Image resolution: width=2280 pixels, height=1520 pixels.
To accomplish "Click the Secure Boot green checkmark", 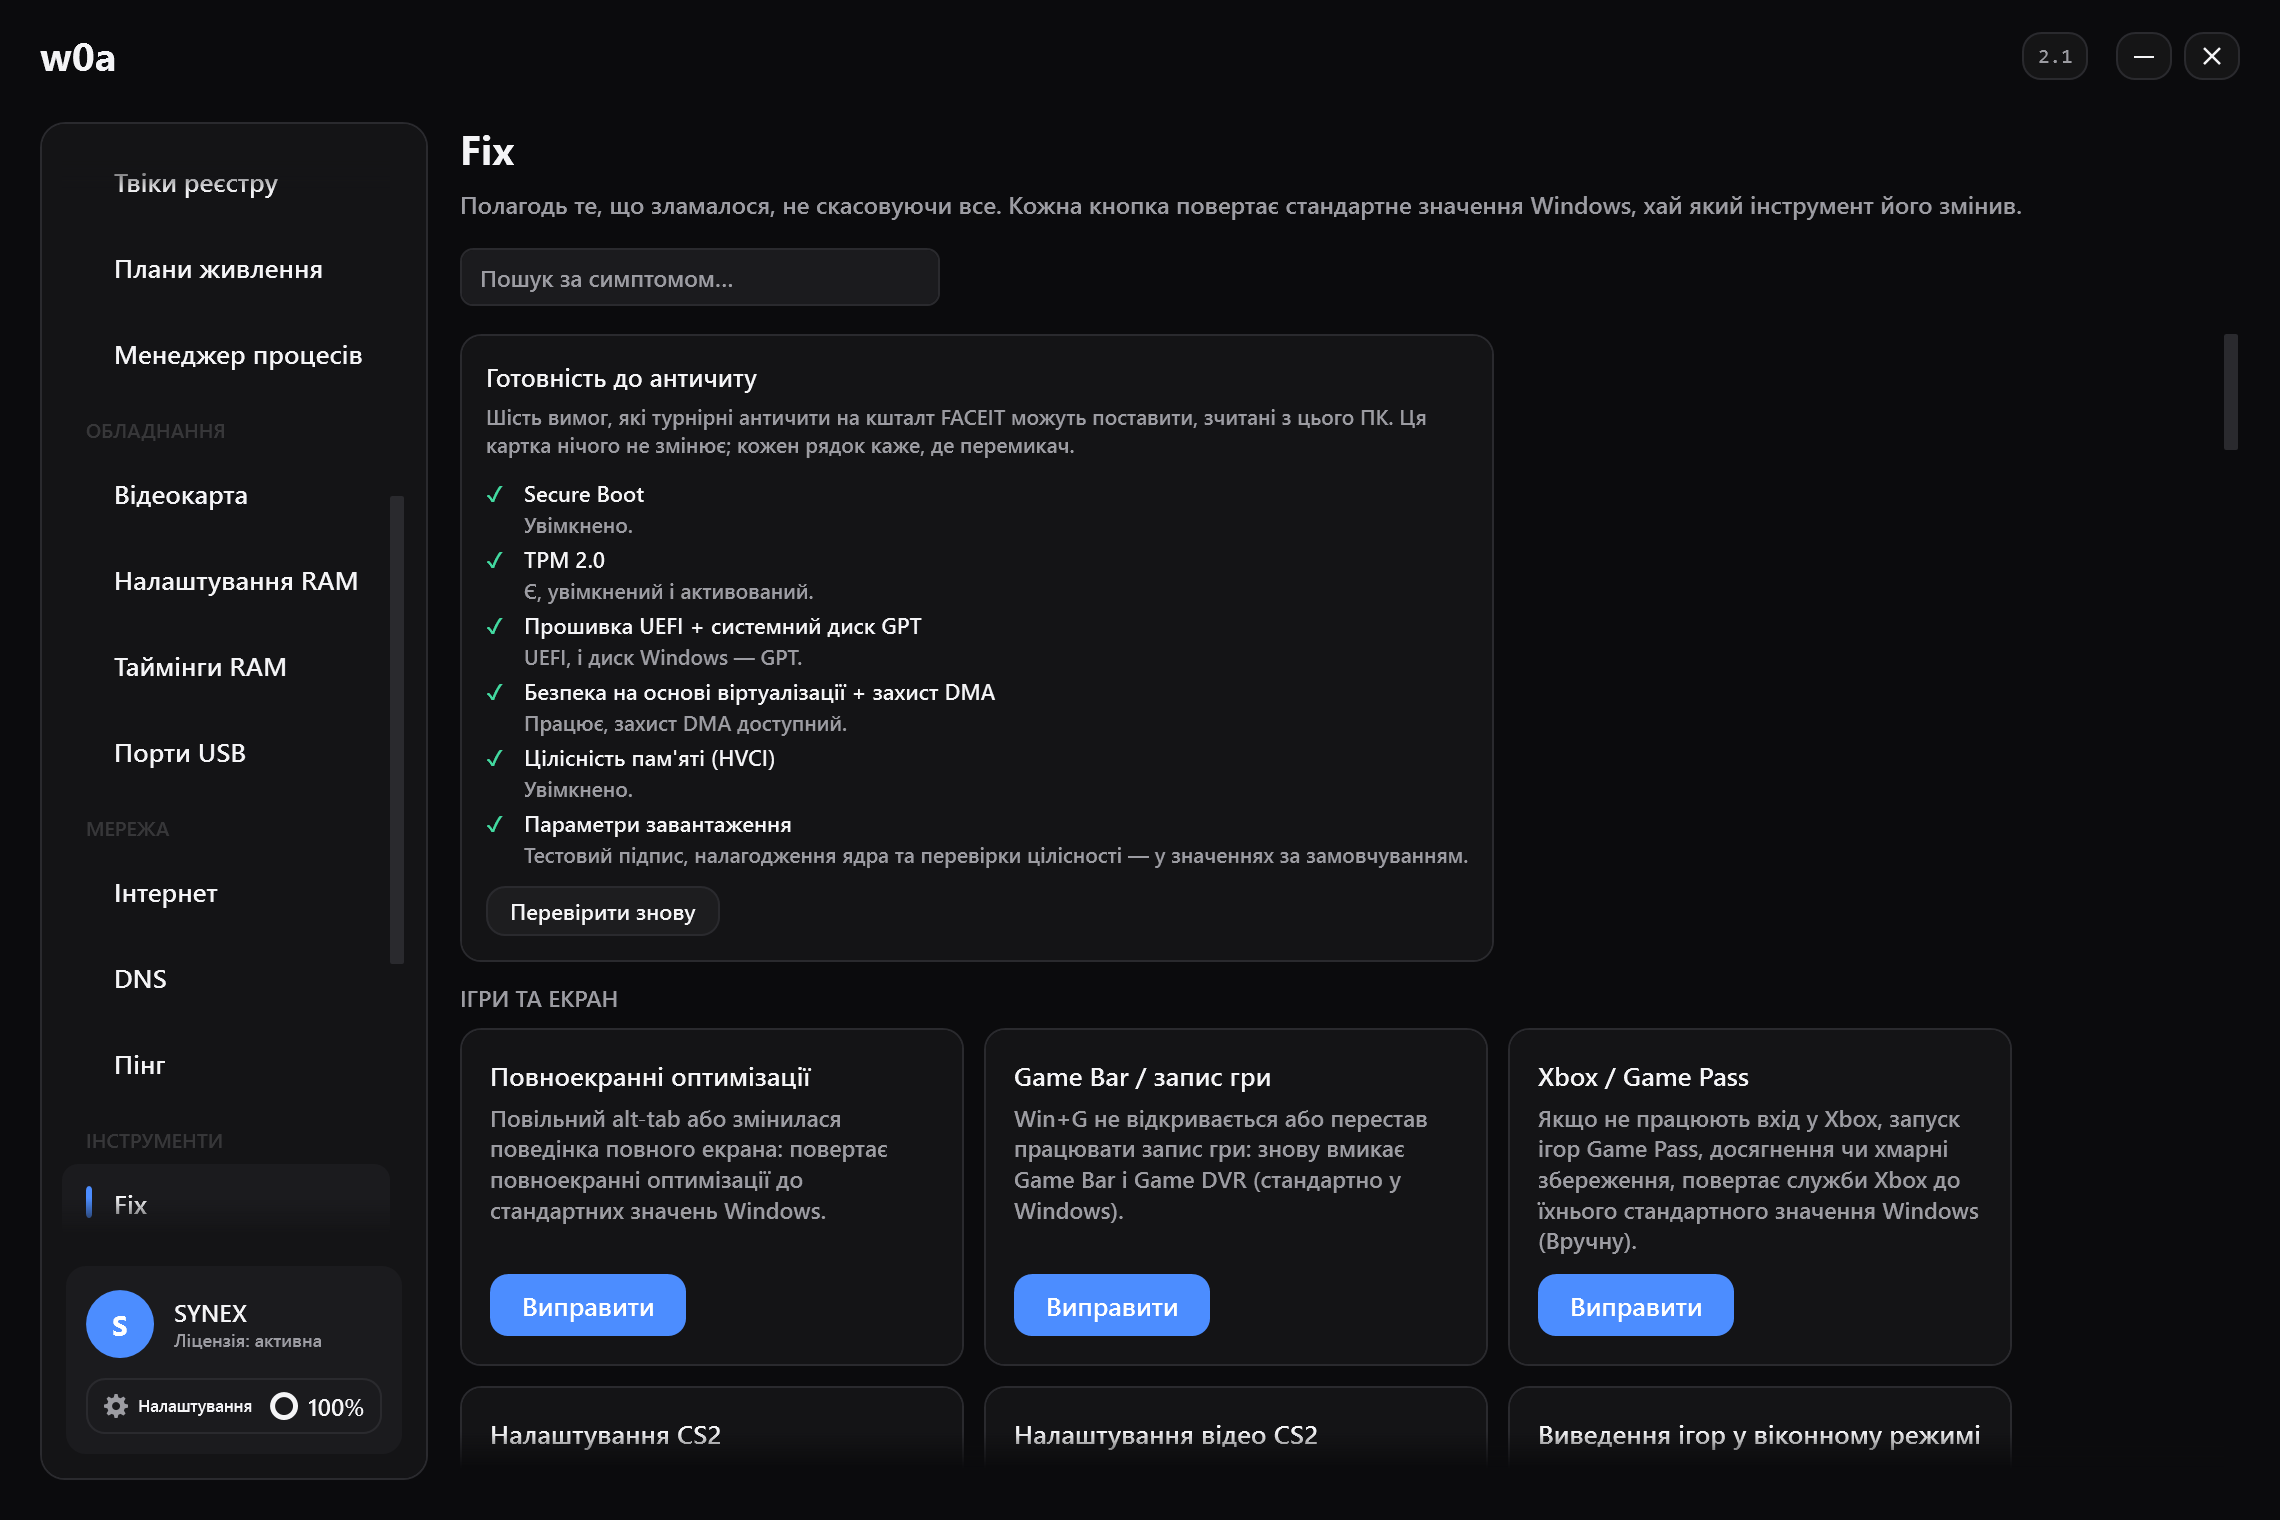I will pos(494,494).
